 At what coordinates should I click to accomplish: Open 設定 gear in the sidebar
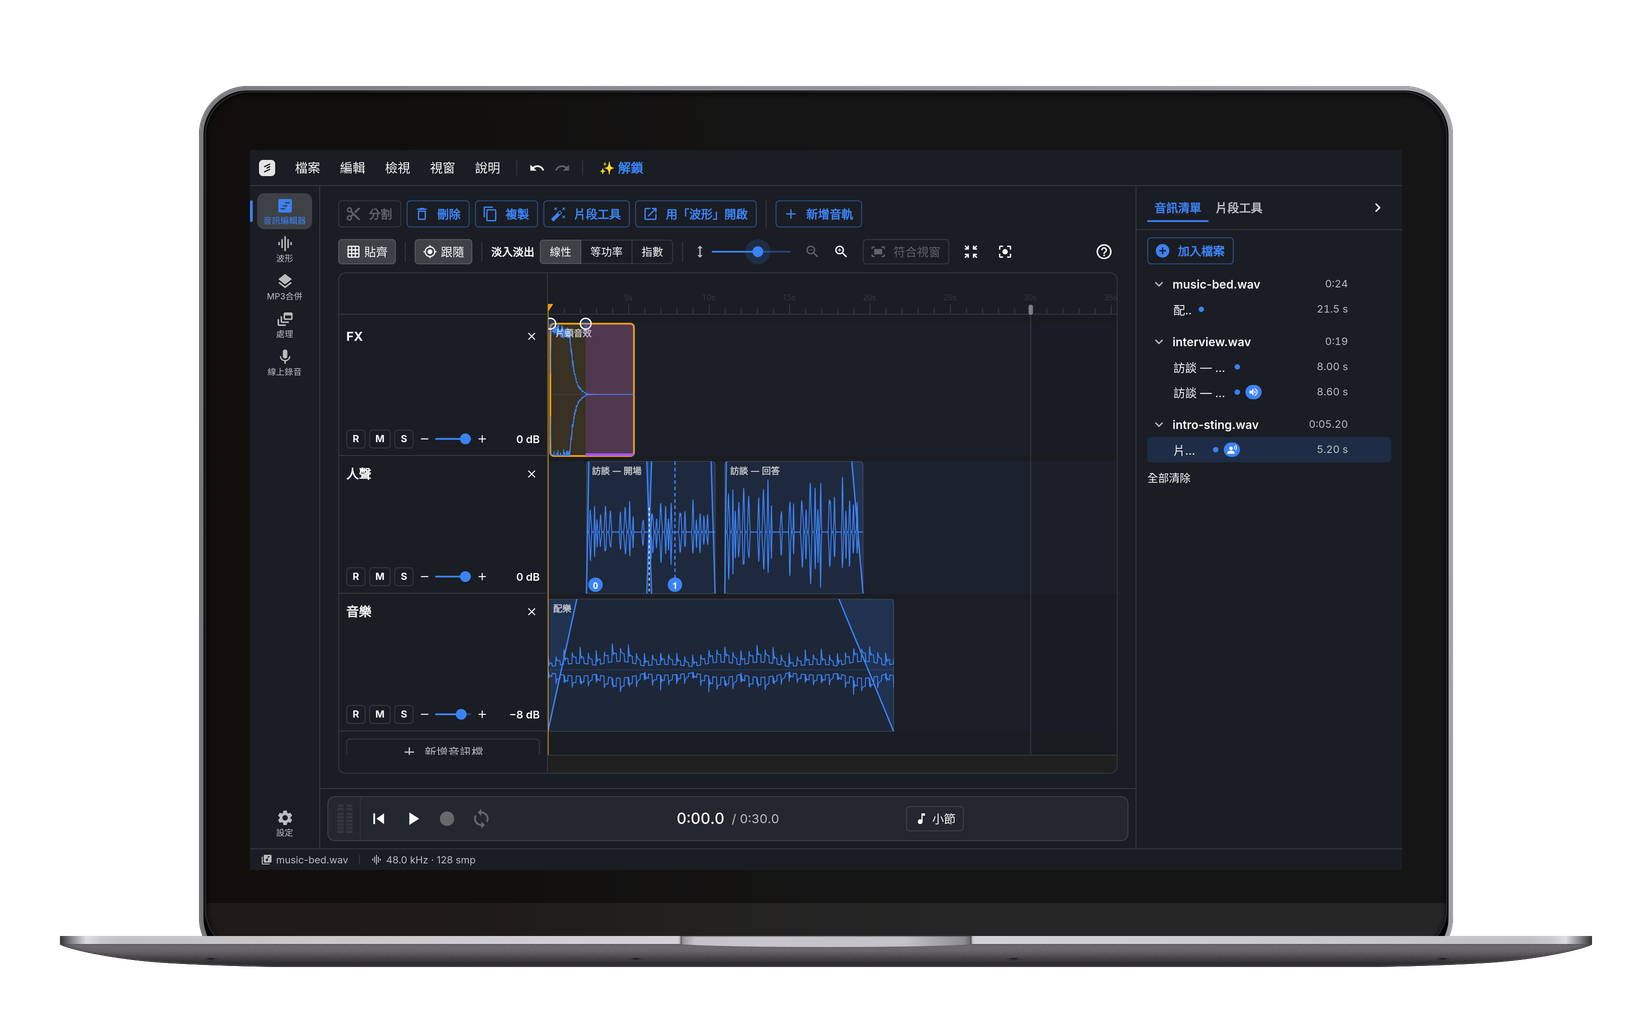coord(285,823)
